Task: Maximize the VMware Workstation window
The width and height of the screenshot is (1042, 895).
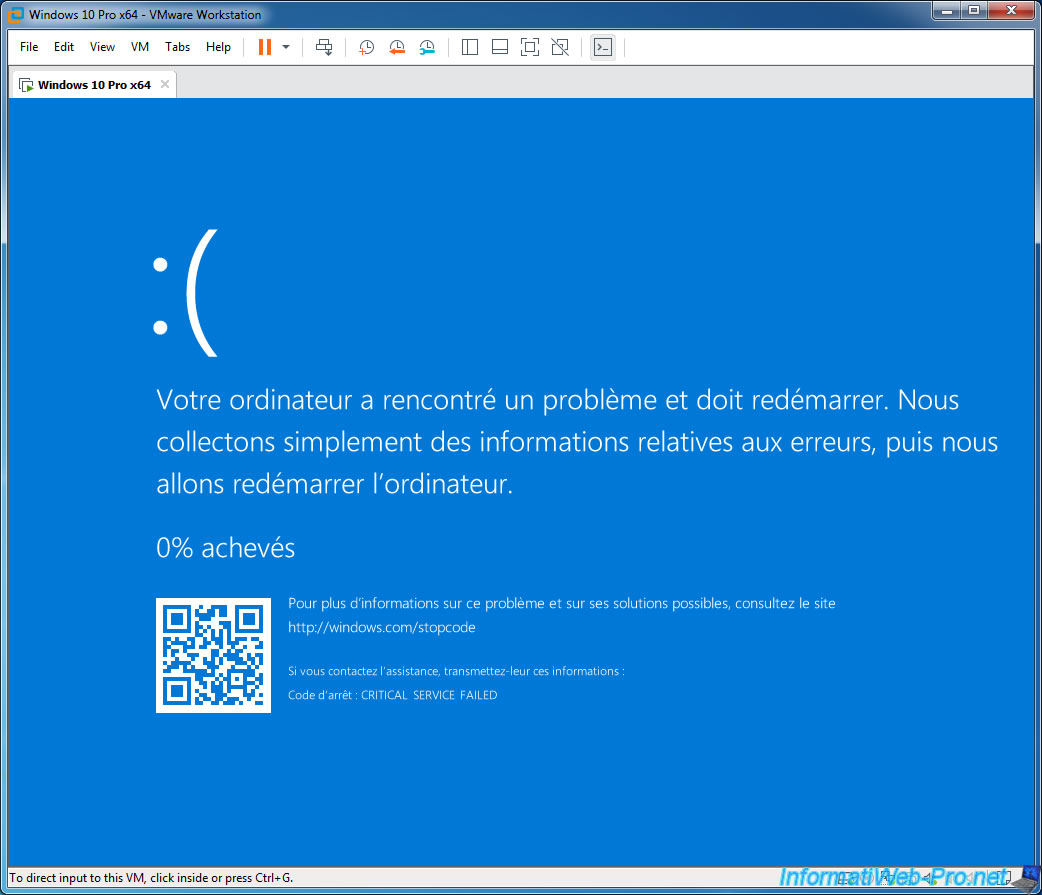Action: (974, 11)
